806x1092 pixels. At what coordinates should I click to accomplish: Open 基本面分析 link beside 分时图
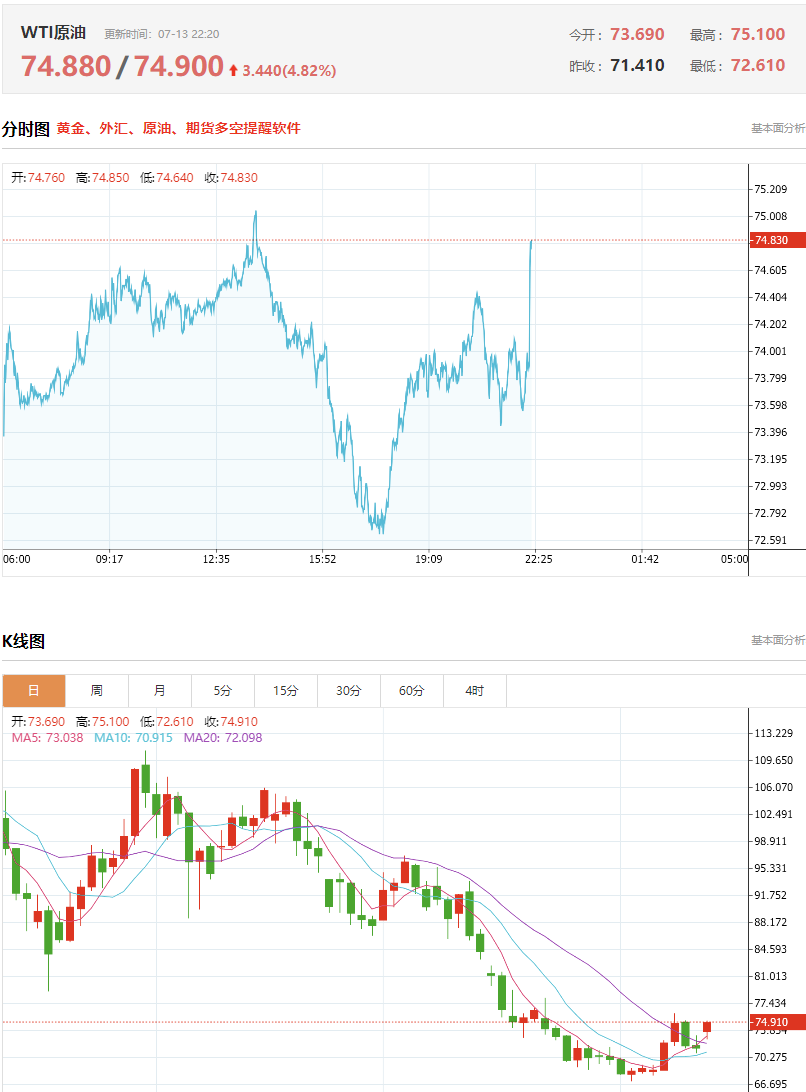pos(778,128)
